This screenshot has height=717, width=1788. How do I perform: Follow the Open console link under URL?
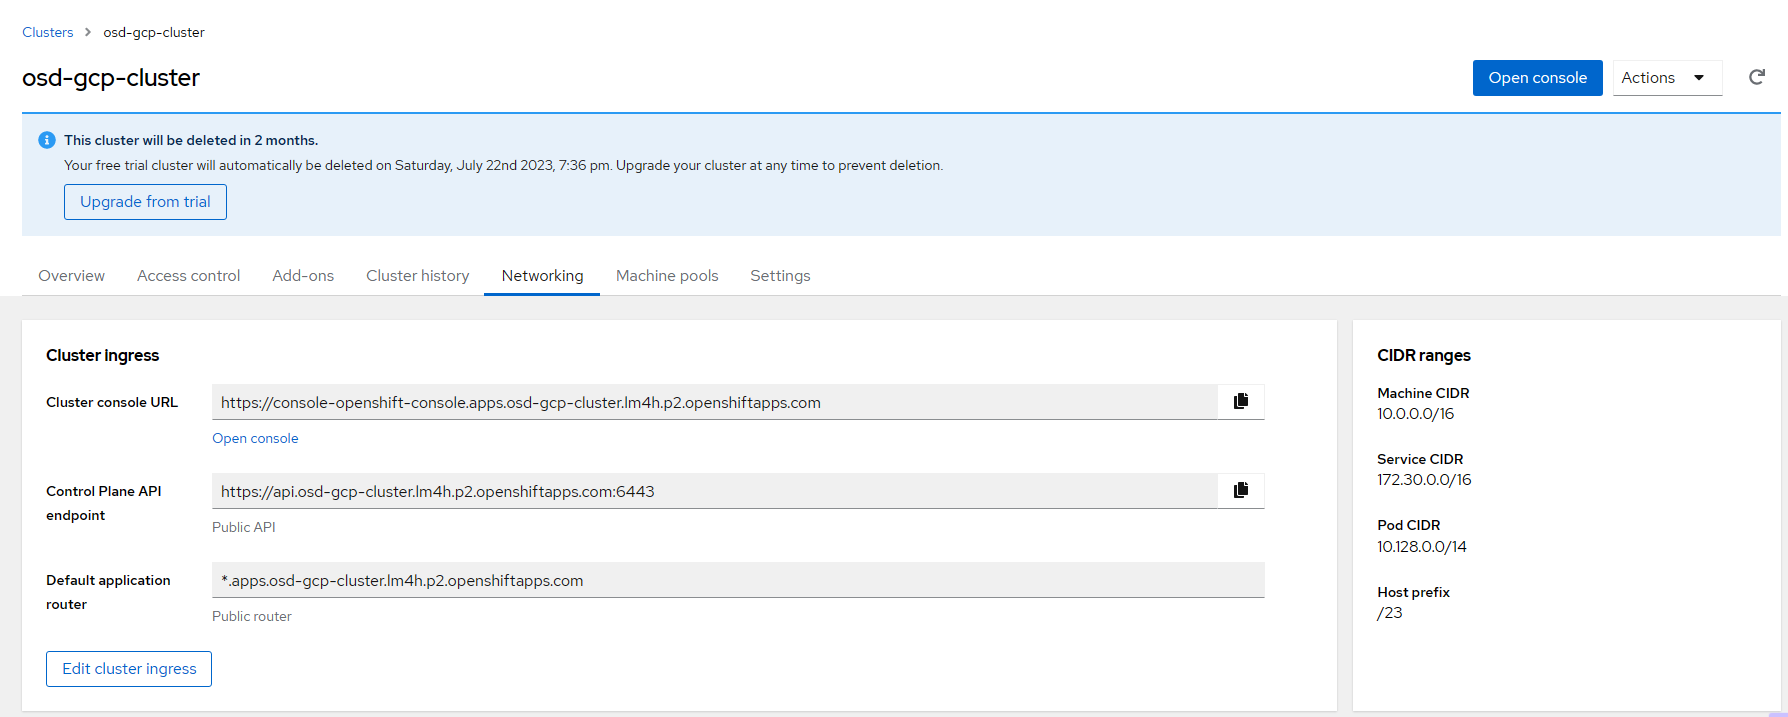(x=255, y=438)
